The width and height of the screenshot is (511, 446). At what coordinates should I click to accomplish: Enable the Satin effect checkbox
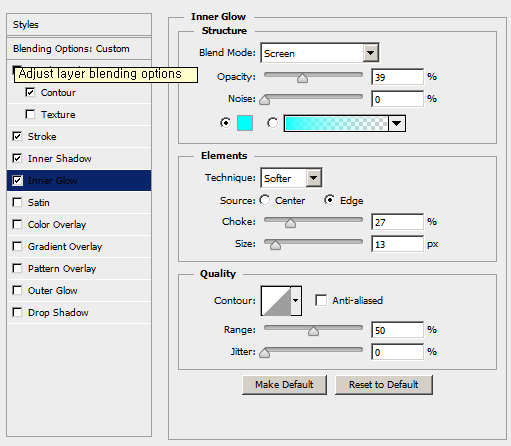coord(17,202)
